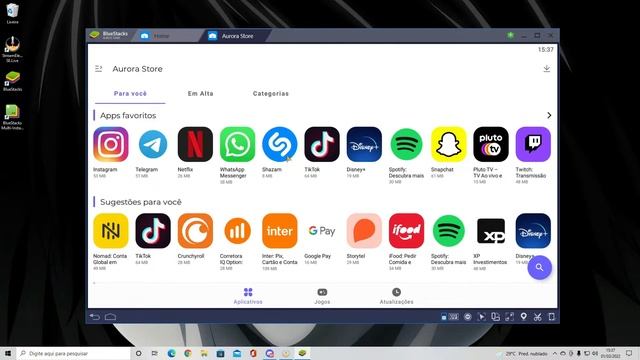
Task: Open the Pluto TV app icon
Action: pyautogui.click(x=491, y=144)
